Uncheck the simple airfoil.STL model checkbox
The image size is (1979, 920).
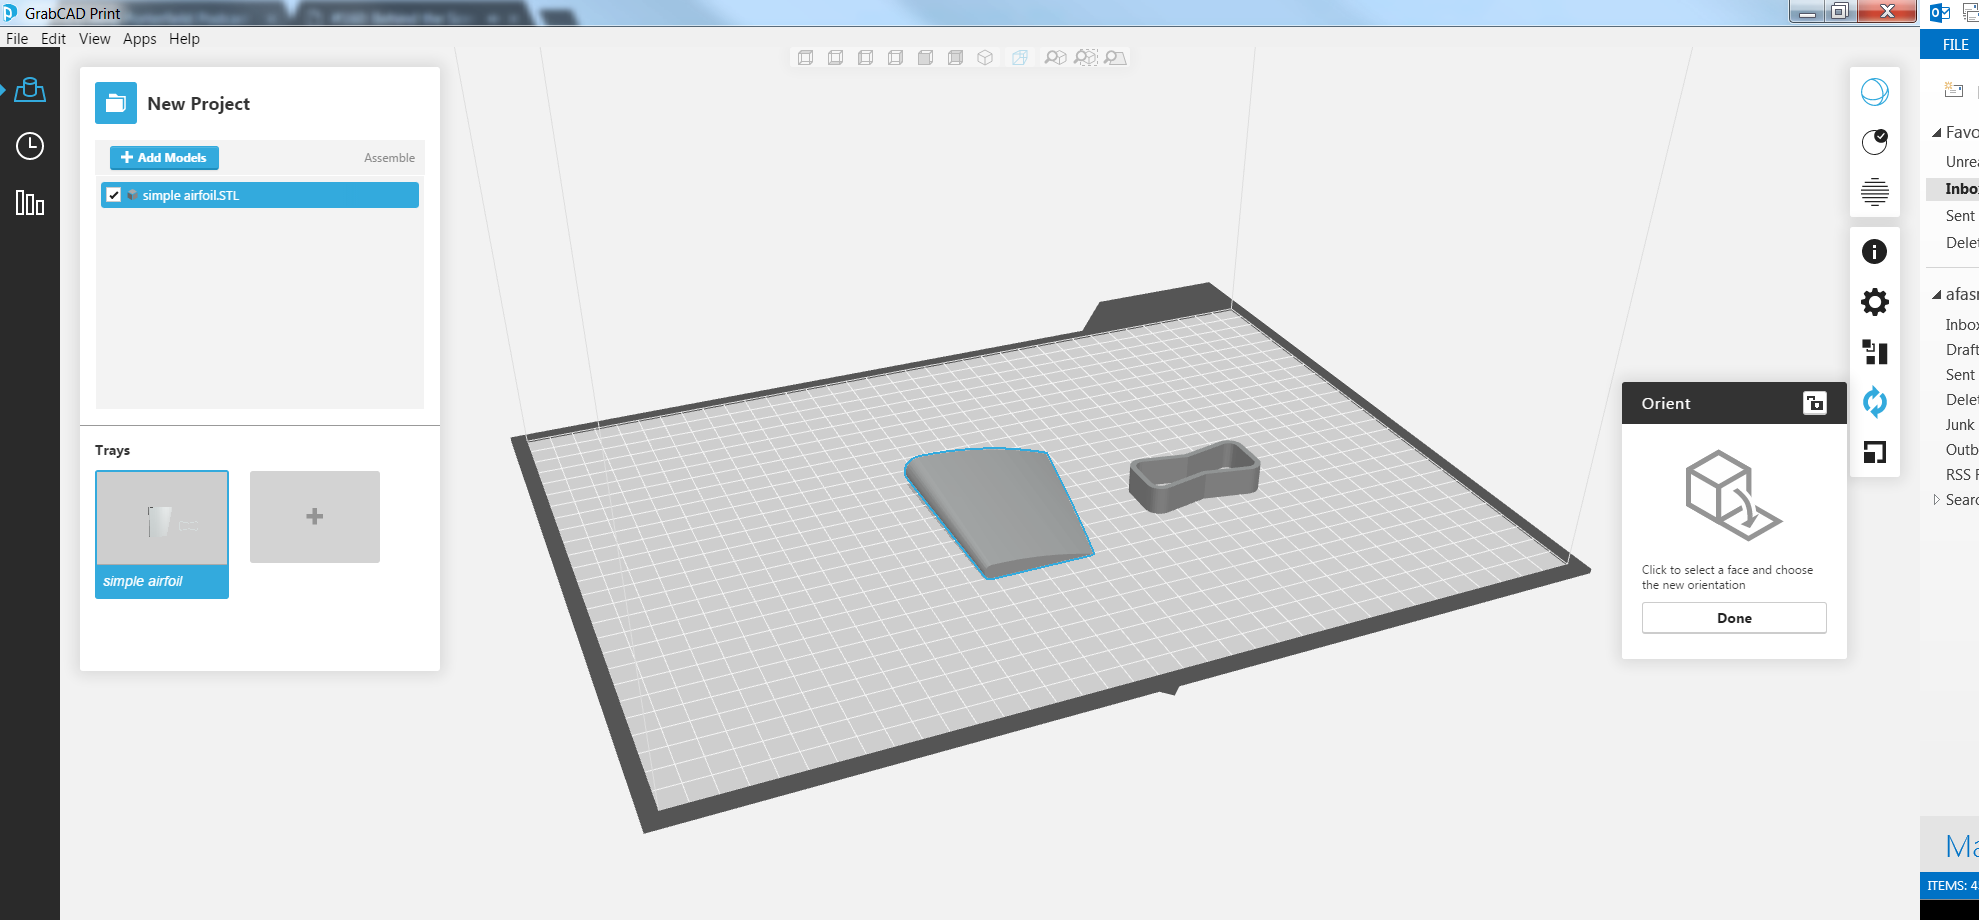(x=113, y=195)
